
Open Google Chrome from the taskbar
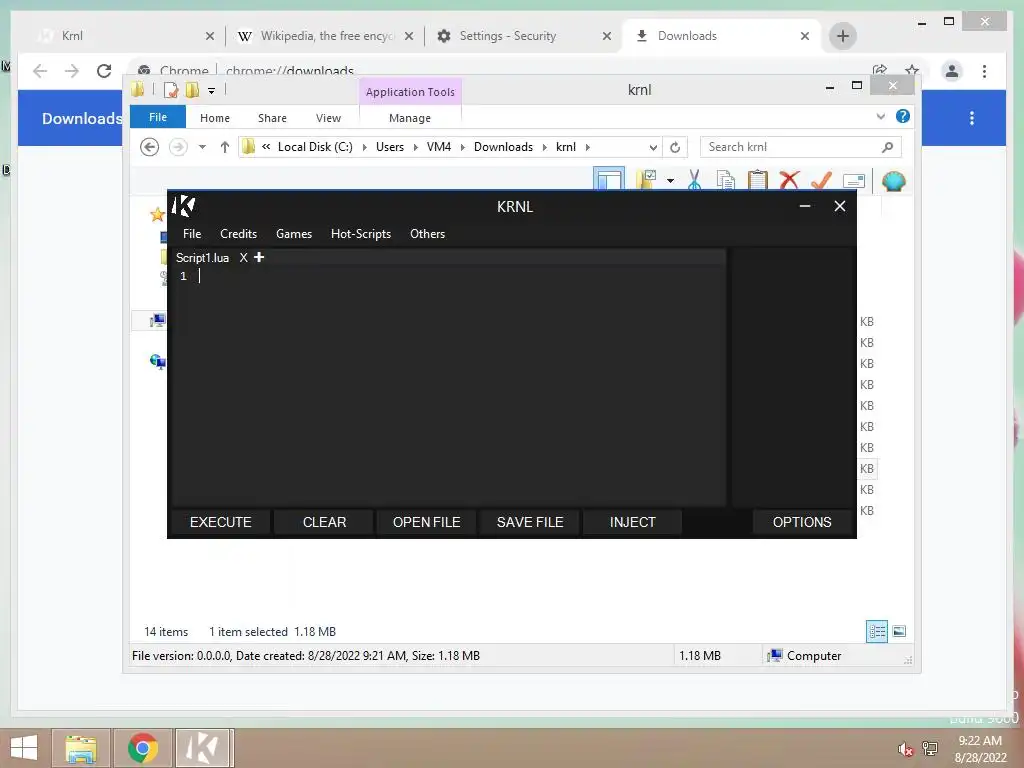[x=143, y=748]
